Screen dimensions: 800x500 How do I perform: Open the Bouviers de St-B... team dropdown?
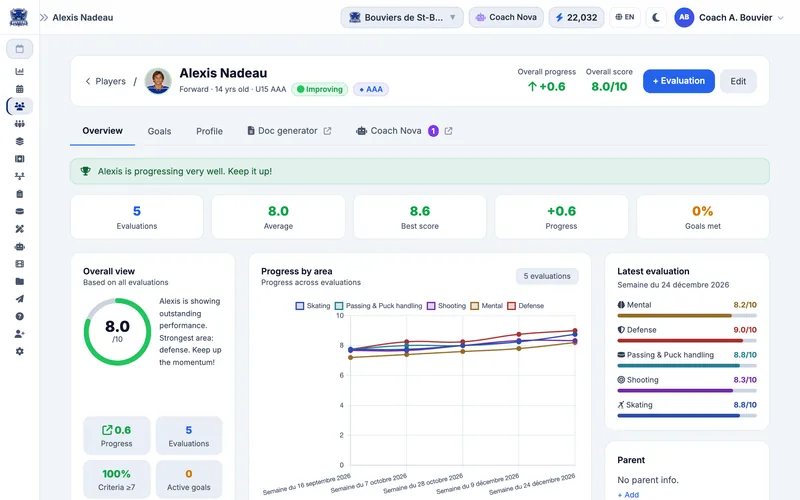[402, 17]
